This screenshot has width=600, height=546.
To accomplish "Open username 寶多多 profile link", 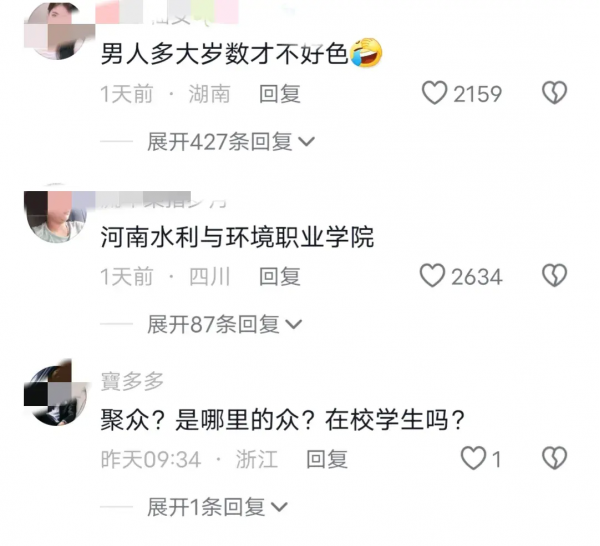I will point(132,381).
